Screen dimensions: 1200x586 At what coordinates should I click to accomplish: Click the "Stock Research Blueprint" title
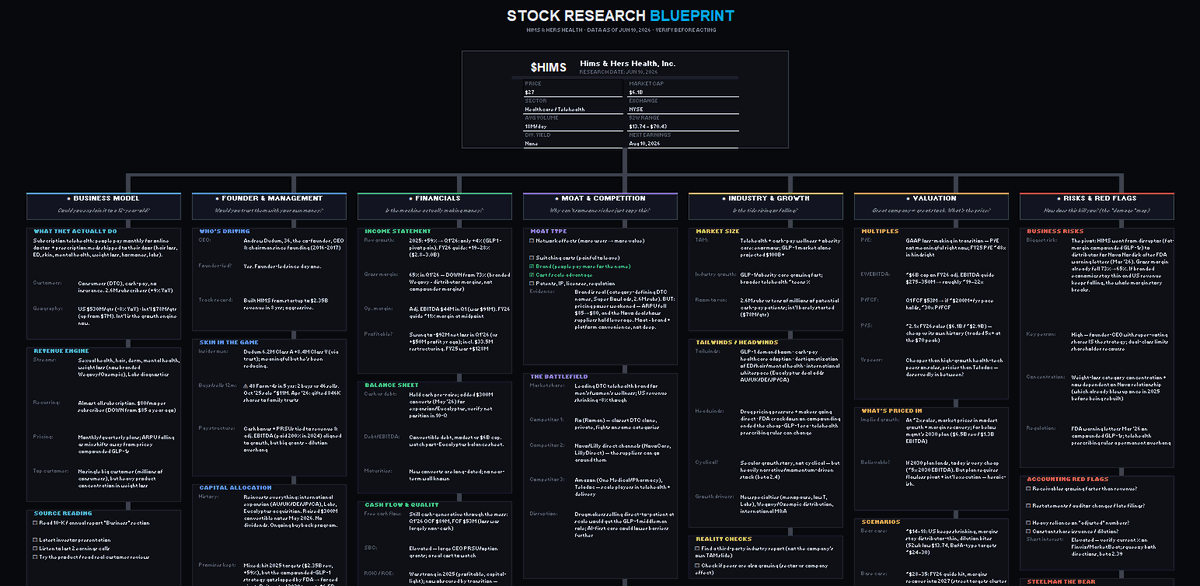coord(620,16)
